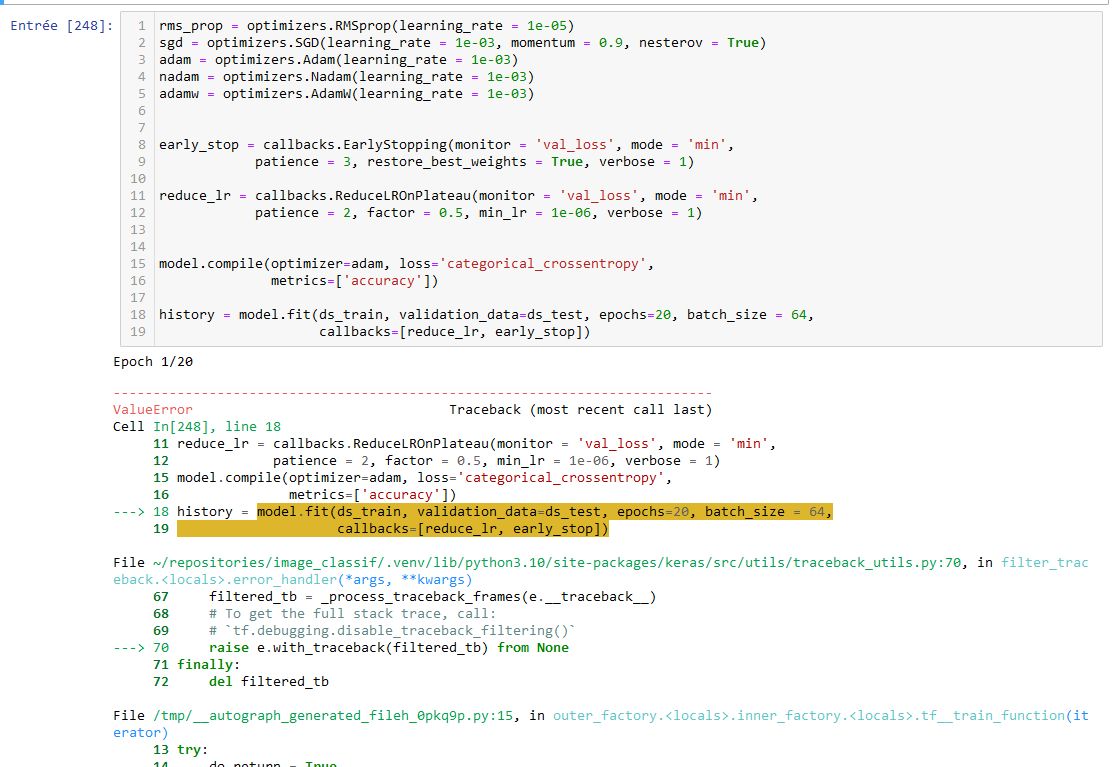Click callbacks=[reduce_lr, early_stop] in code cell

[454, 332]
